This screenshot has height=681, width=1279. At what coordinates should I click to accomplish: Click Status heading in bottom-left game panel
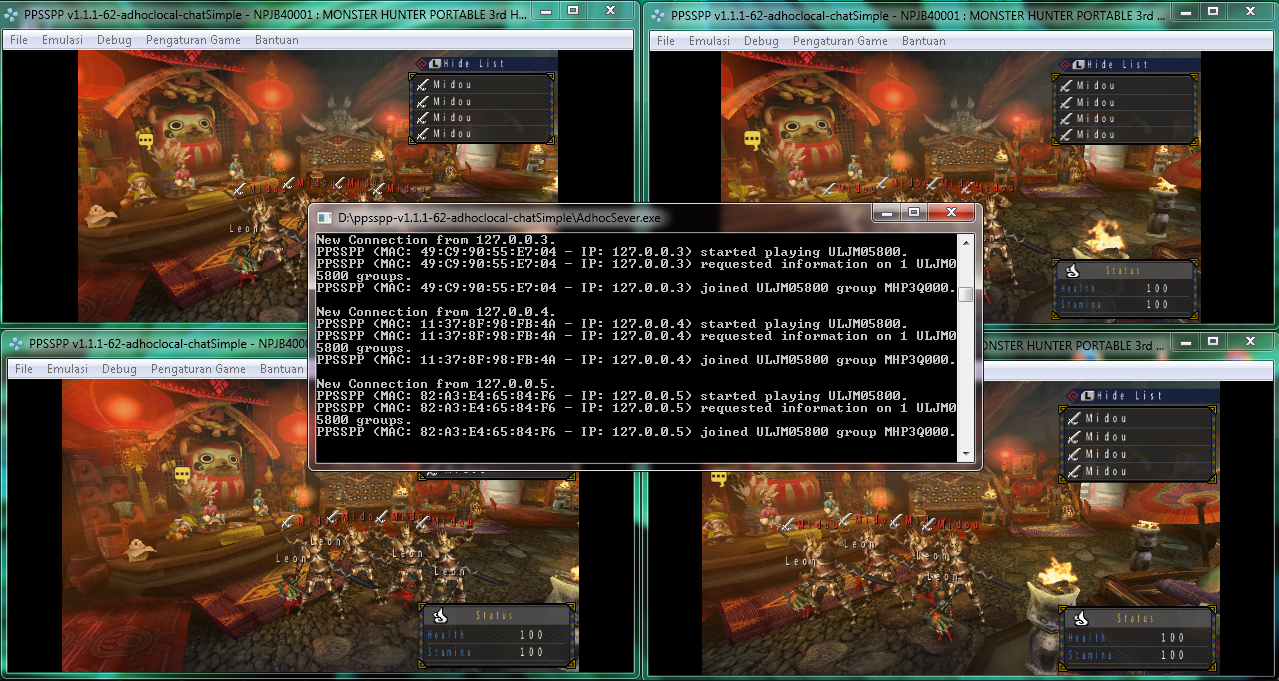(495, 616)
